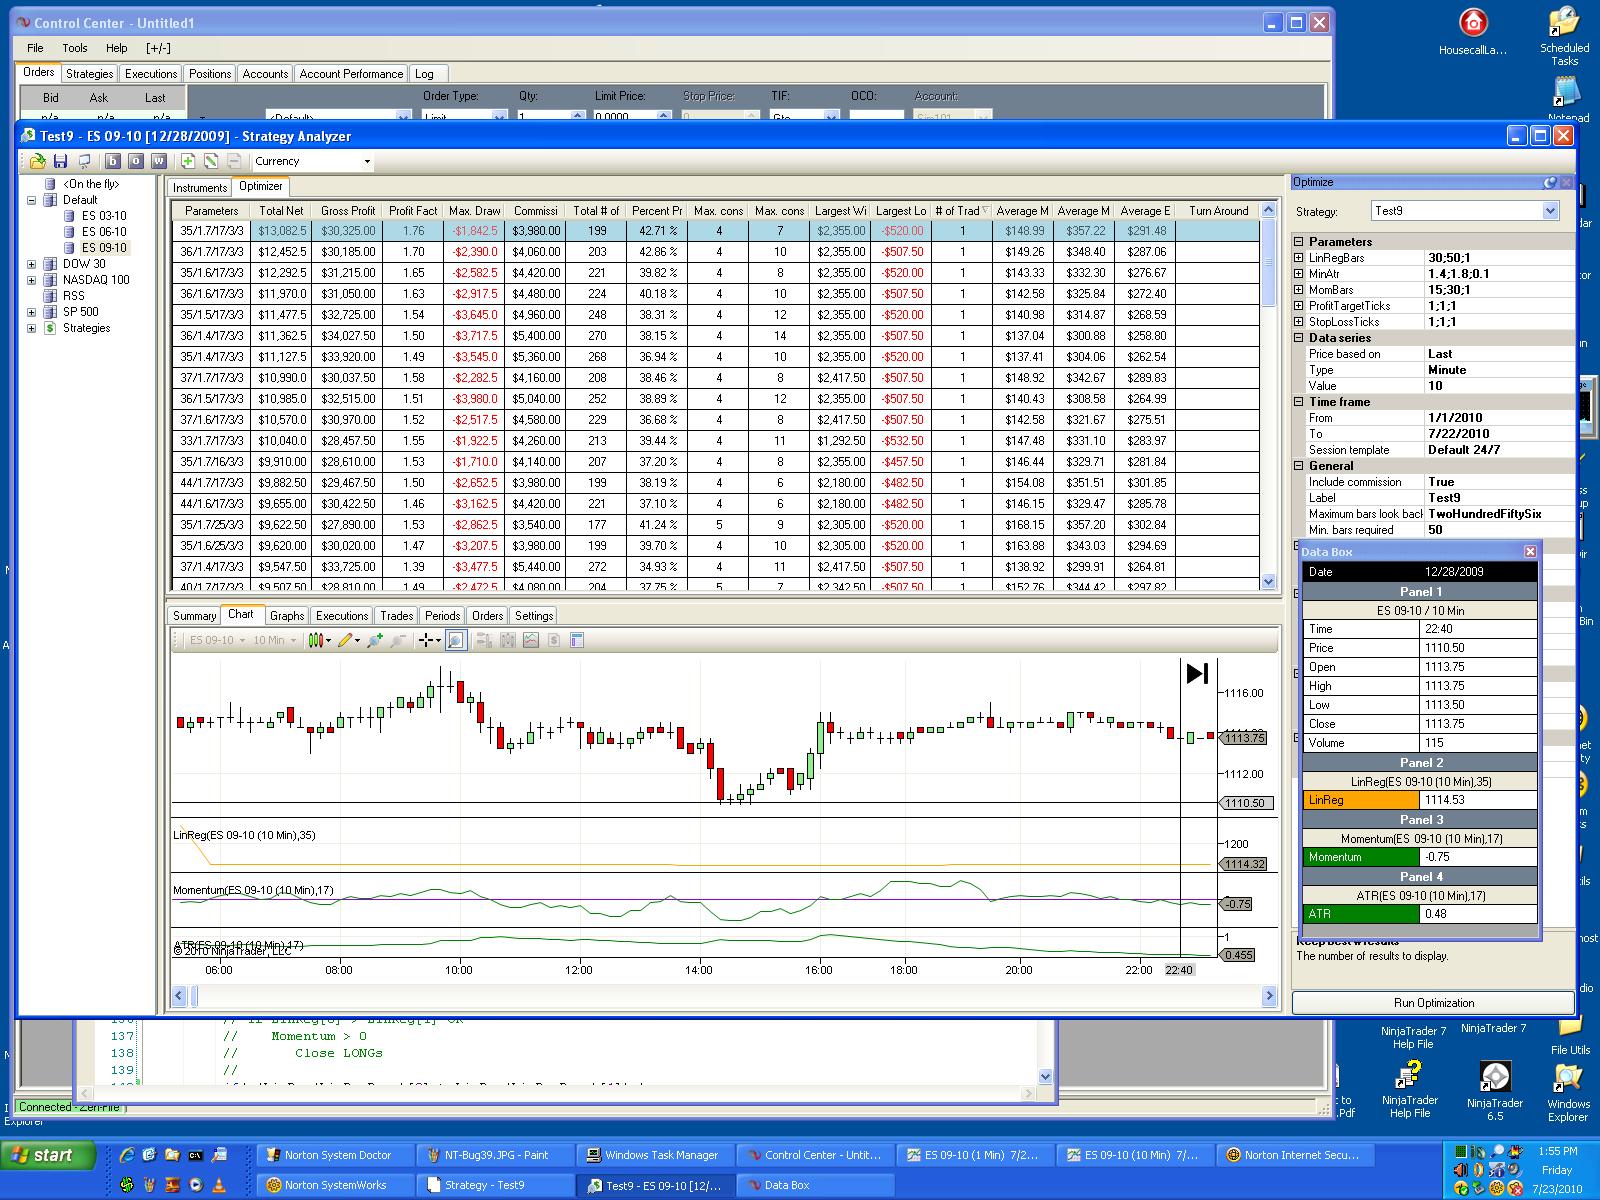Click the blue floppy disk save icon

pyautogui.click(x=60, y=161)
